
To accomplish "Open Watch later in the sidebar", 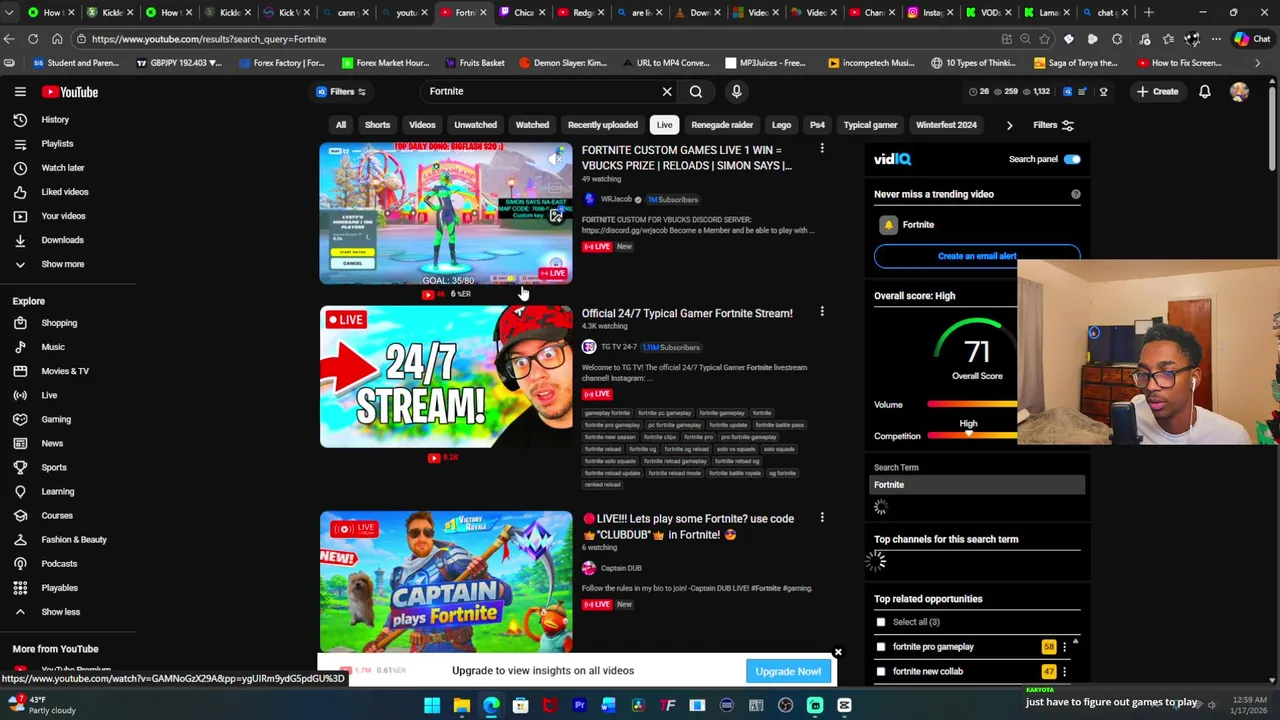I will [62, 168].
